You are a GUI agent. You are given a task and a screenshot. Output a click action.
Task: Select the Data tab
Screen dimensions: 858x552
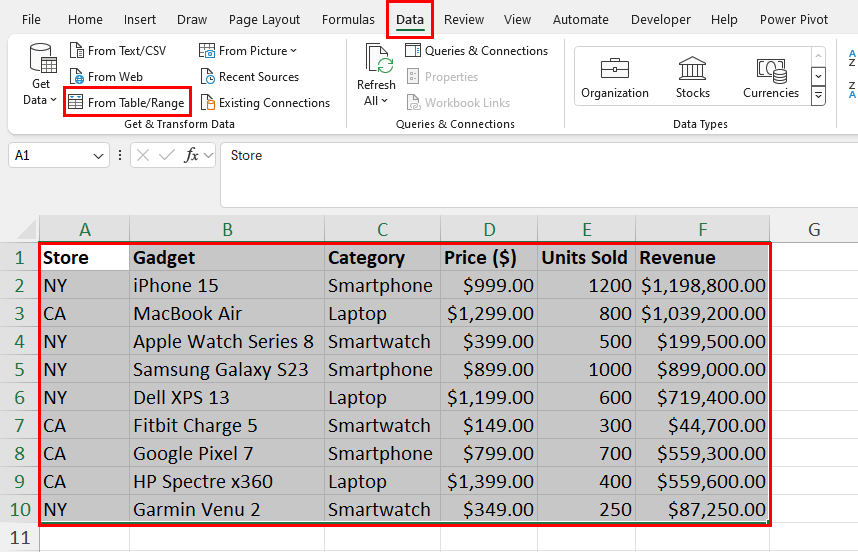point(410,20)
